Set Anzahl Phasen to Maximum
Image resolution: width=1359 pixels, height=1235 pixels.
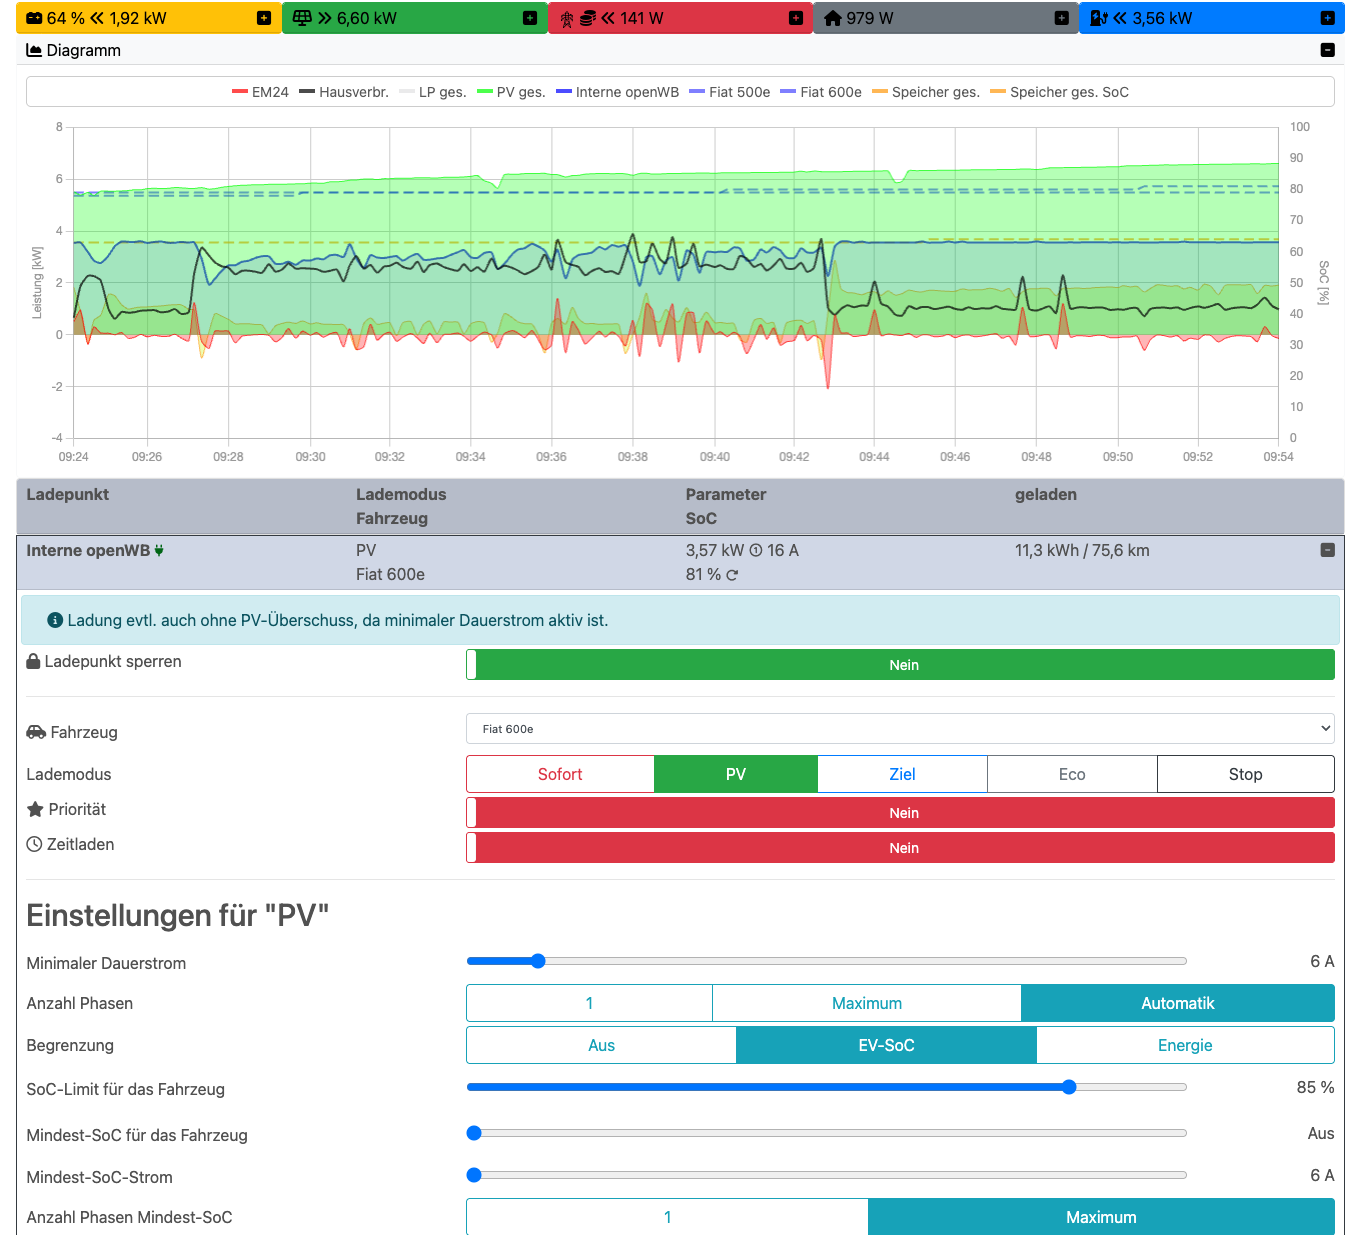(867, 1003)
